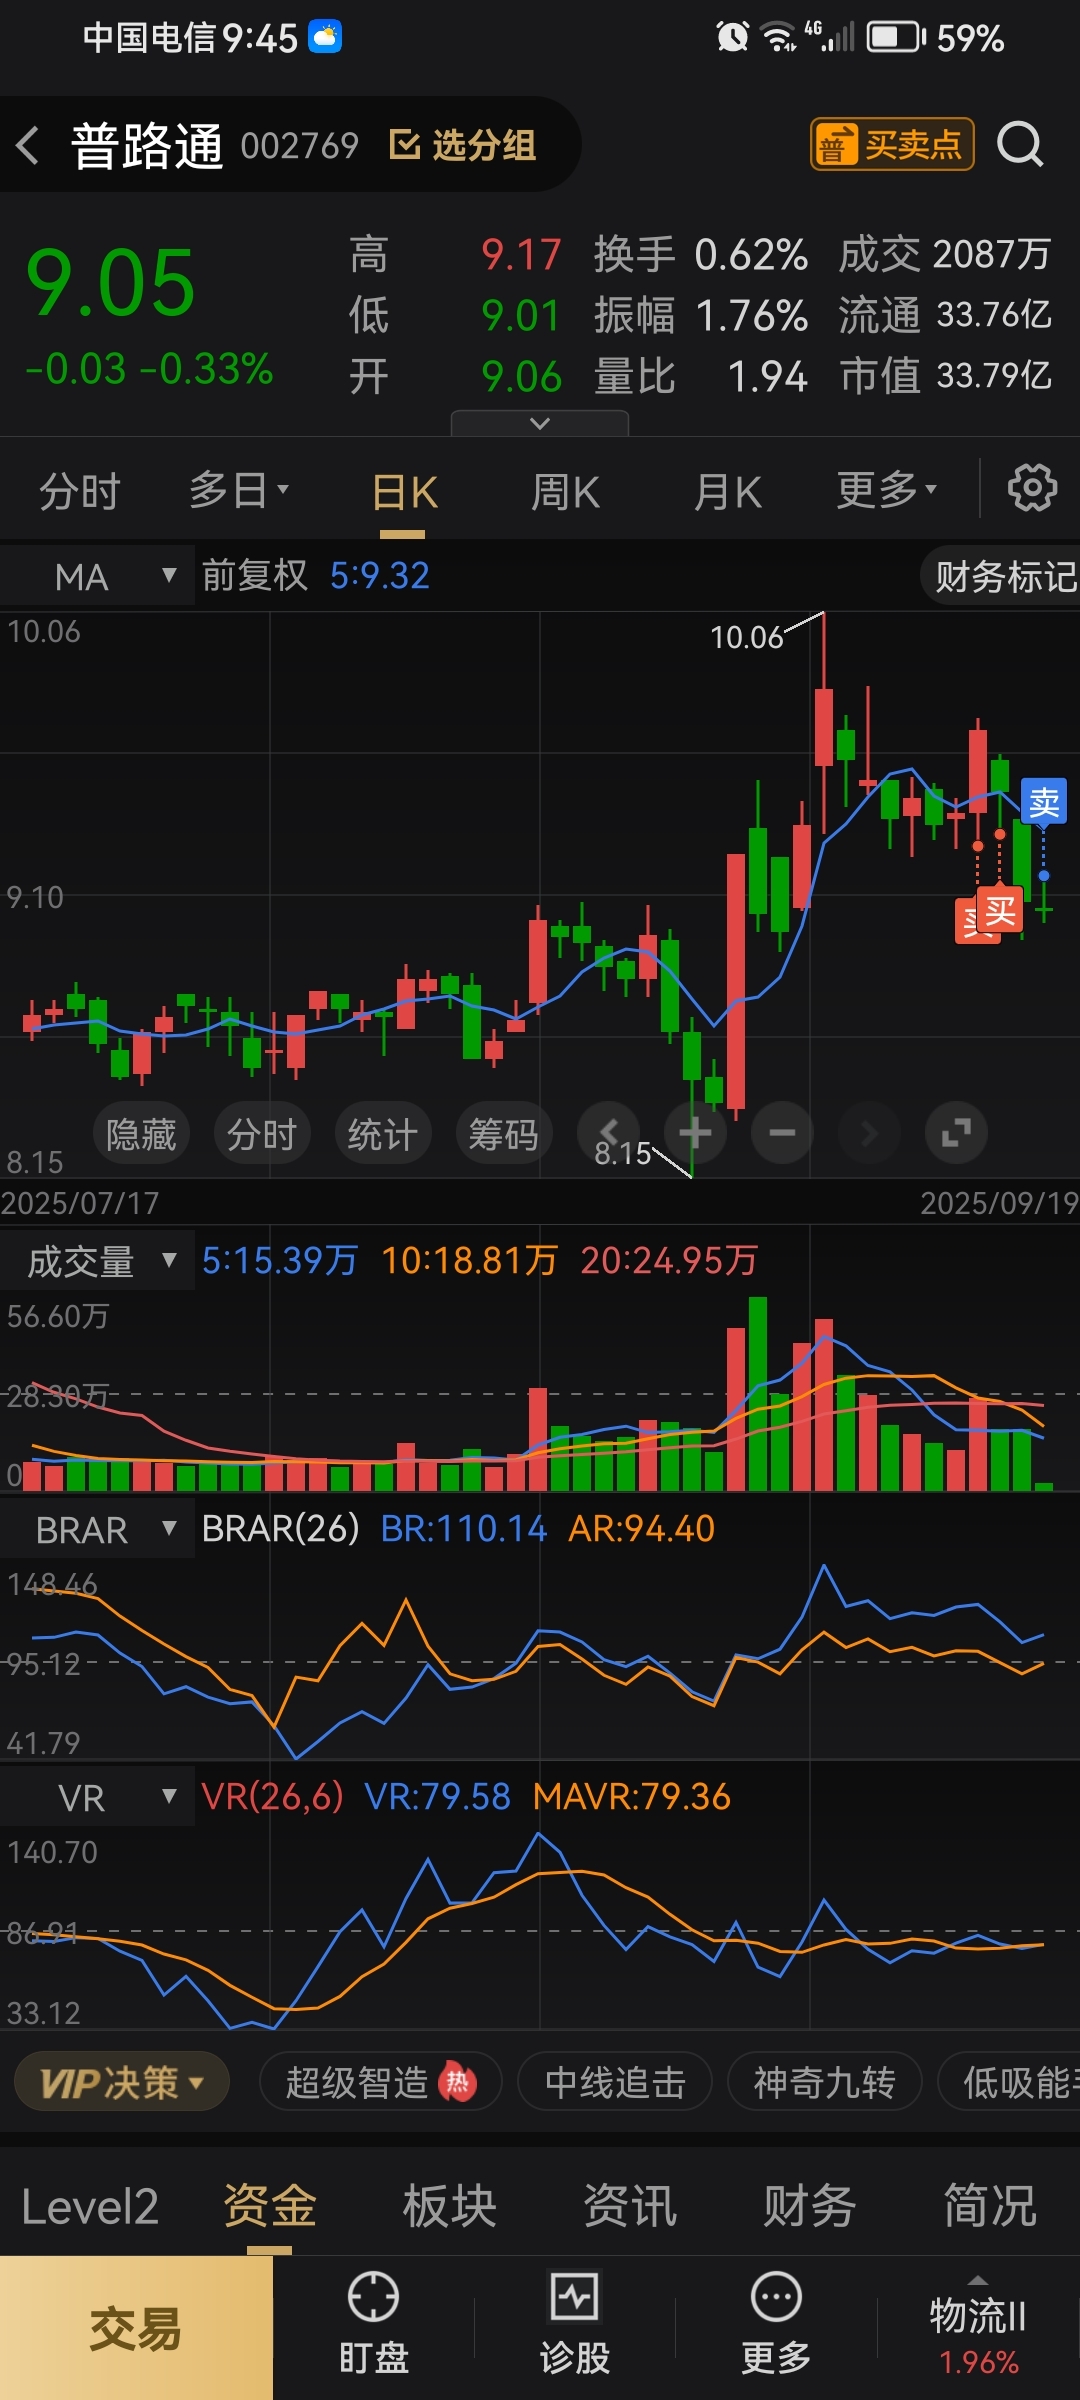Tap the weather notification icon

pyautogui.click(x=325, y=37)
